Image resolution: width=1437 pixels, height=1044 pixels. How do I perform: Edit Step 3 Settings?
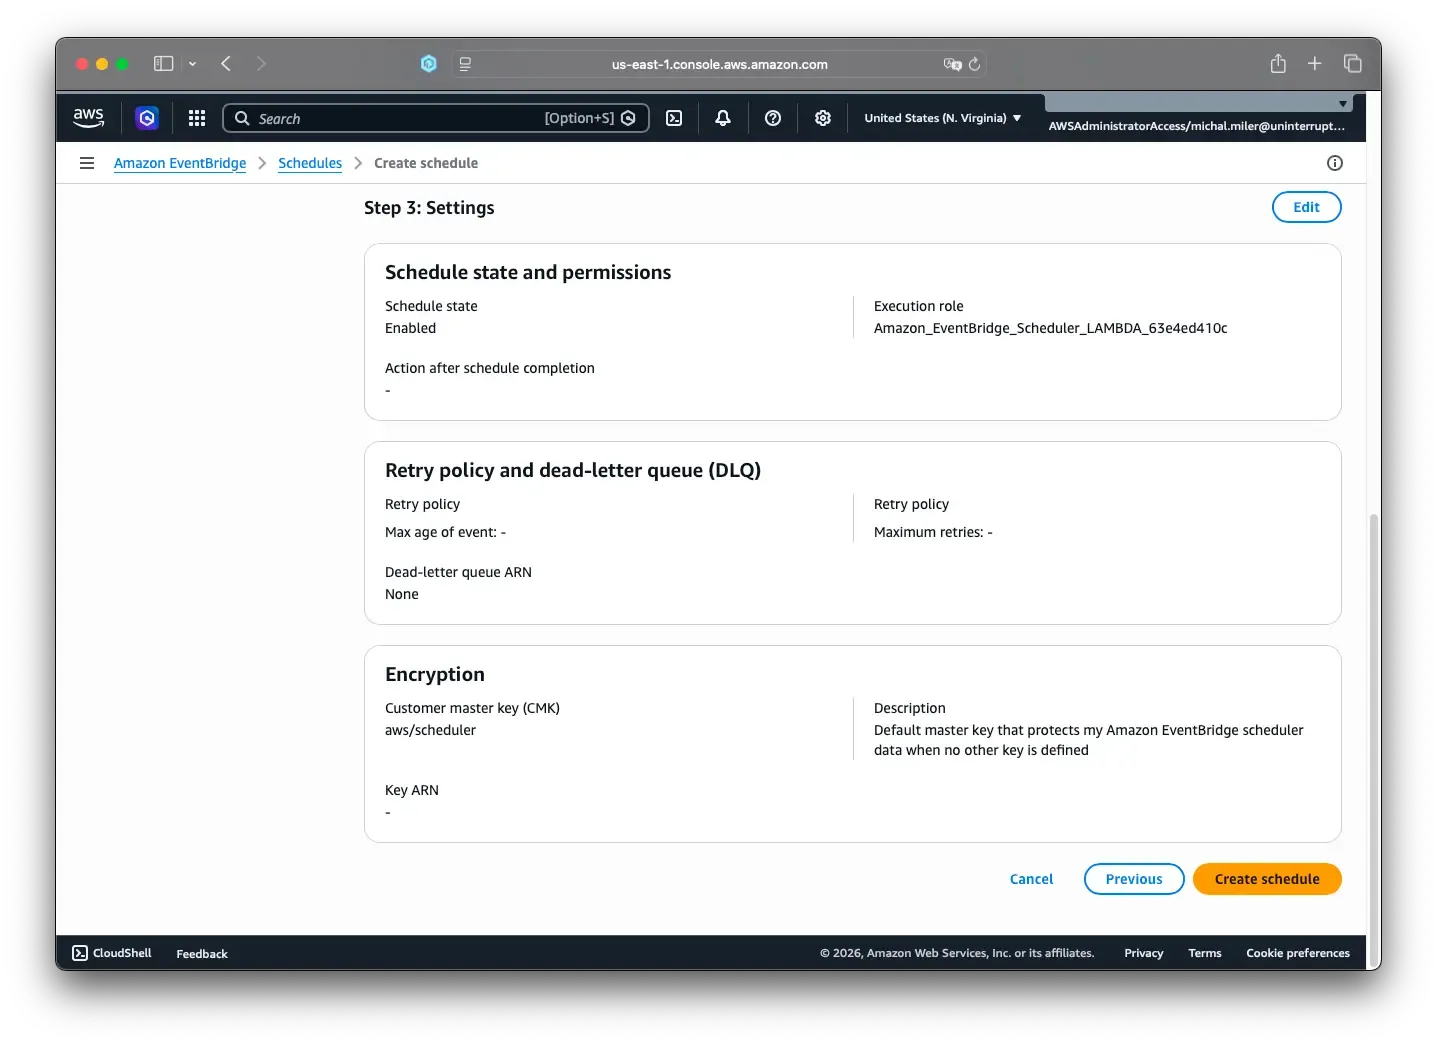click(x=1306, y=207)
